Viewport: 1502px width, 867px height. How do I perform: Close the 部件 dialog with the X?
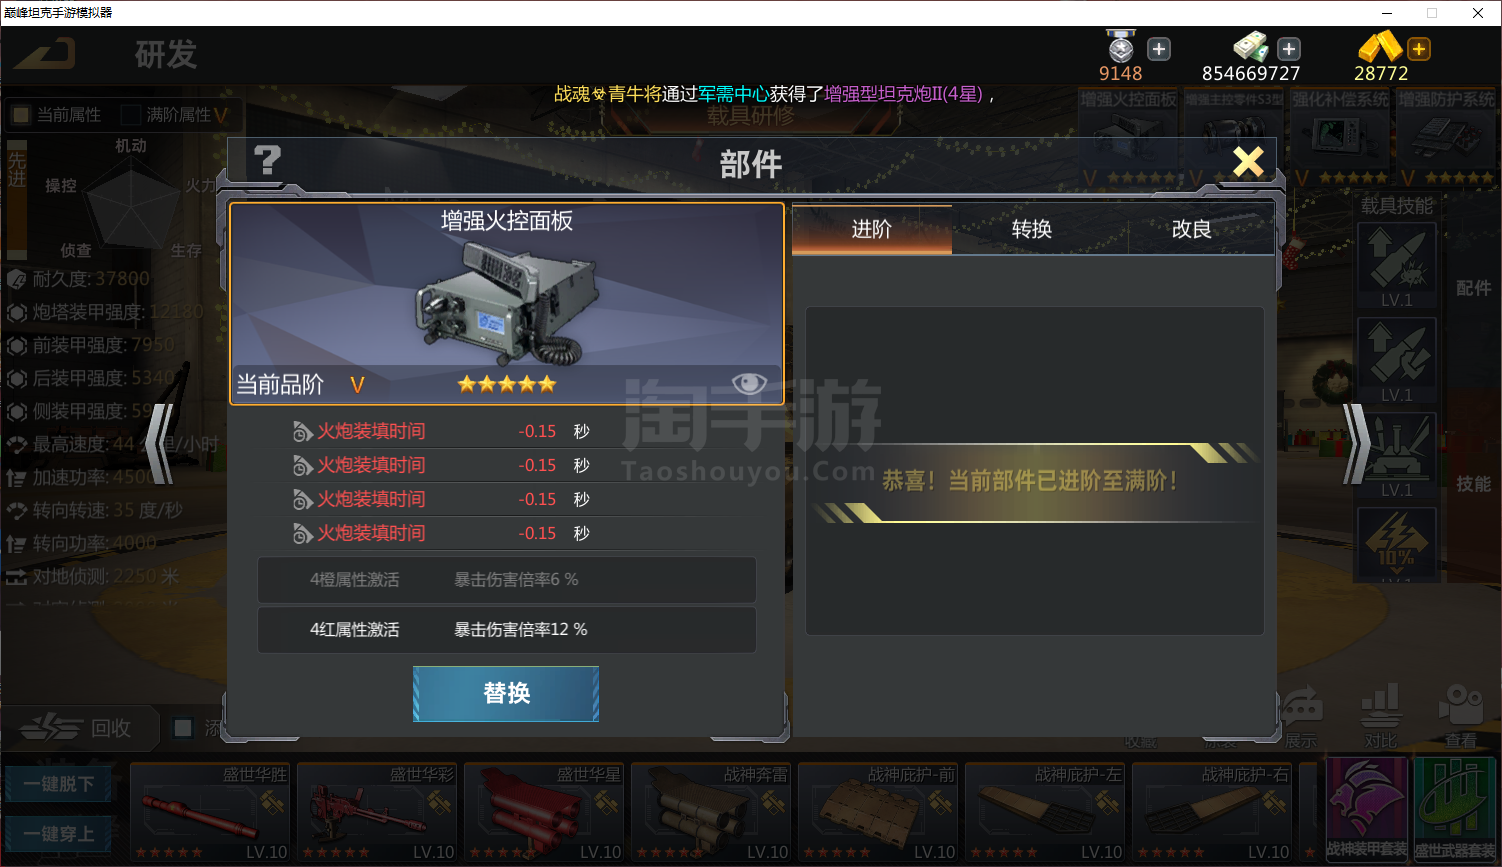[1248, 162]
